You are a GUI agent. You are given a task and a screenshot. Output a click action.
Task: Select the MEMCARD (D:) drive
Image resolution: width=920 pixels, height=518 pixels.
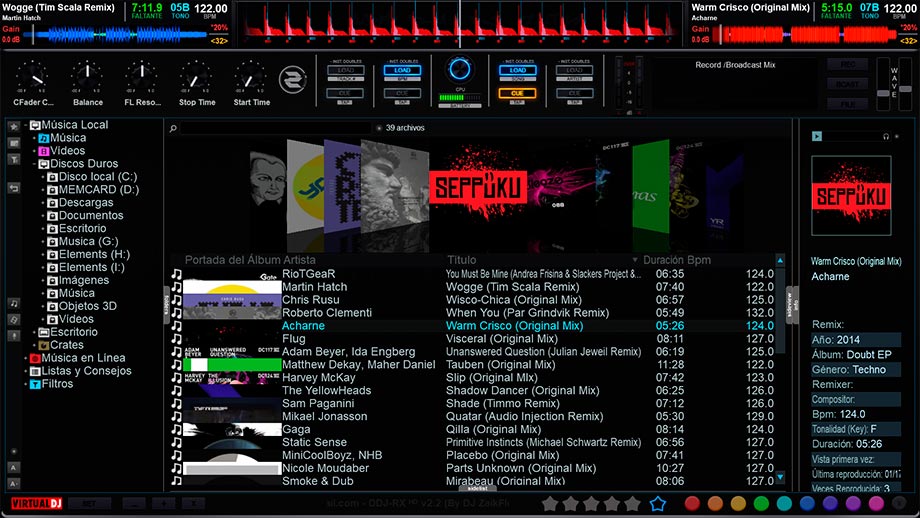[x=99, y=190]
